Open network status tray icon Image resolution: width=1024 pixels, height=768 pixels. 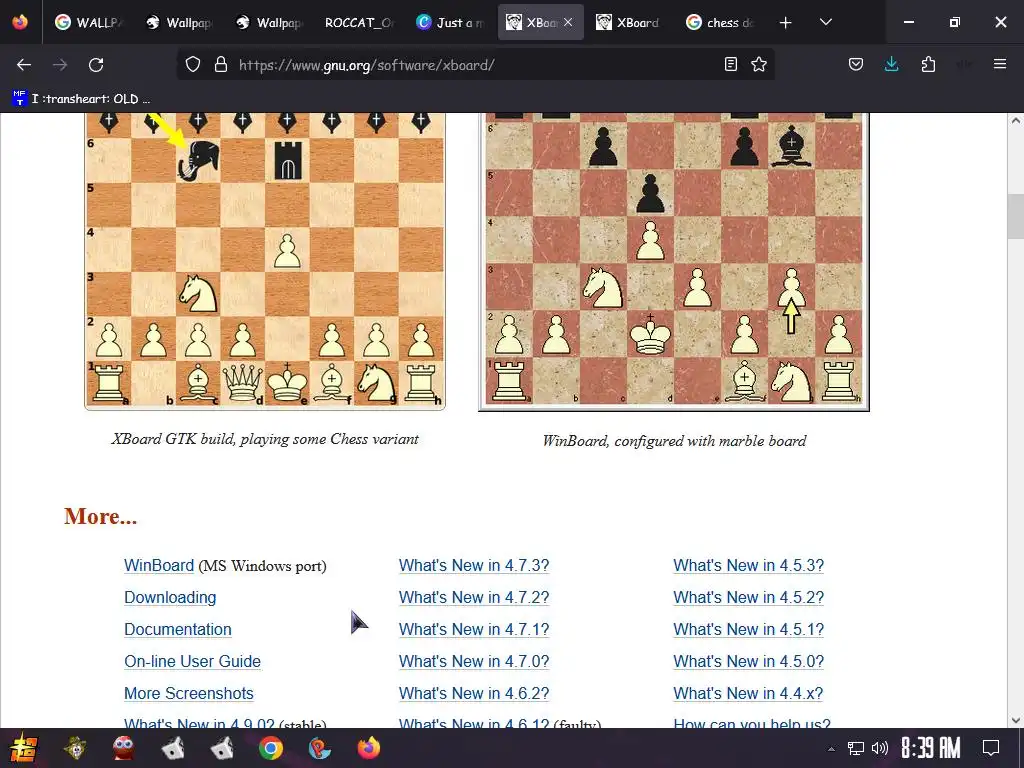856,748
